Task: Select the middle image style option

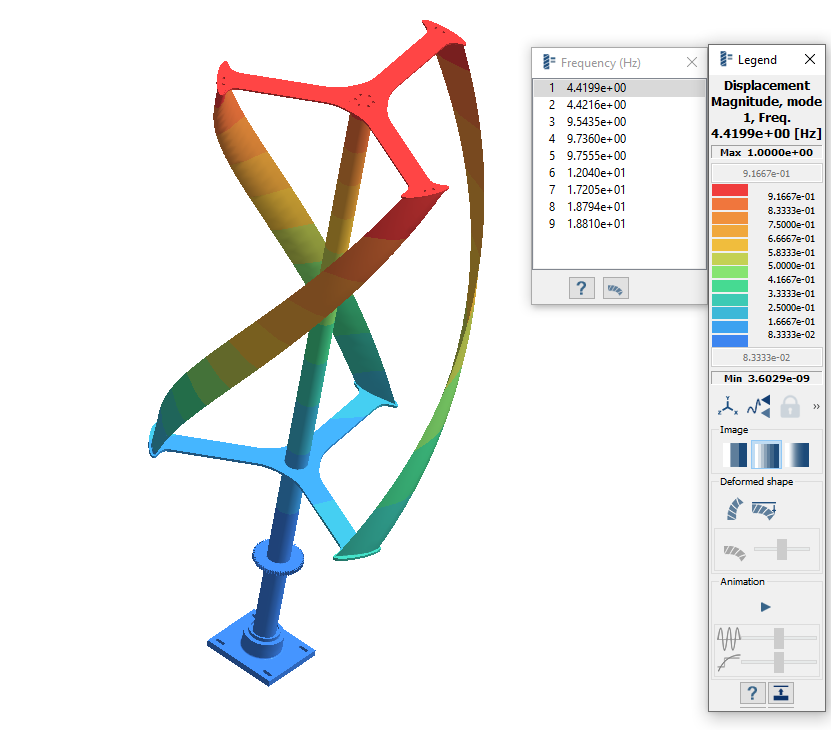Action: [766, 456]
